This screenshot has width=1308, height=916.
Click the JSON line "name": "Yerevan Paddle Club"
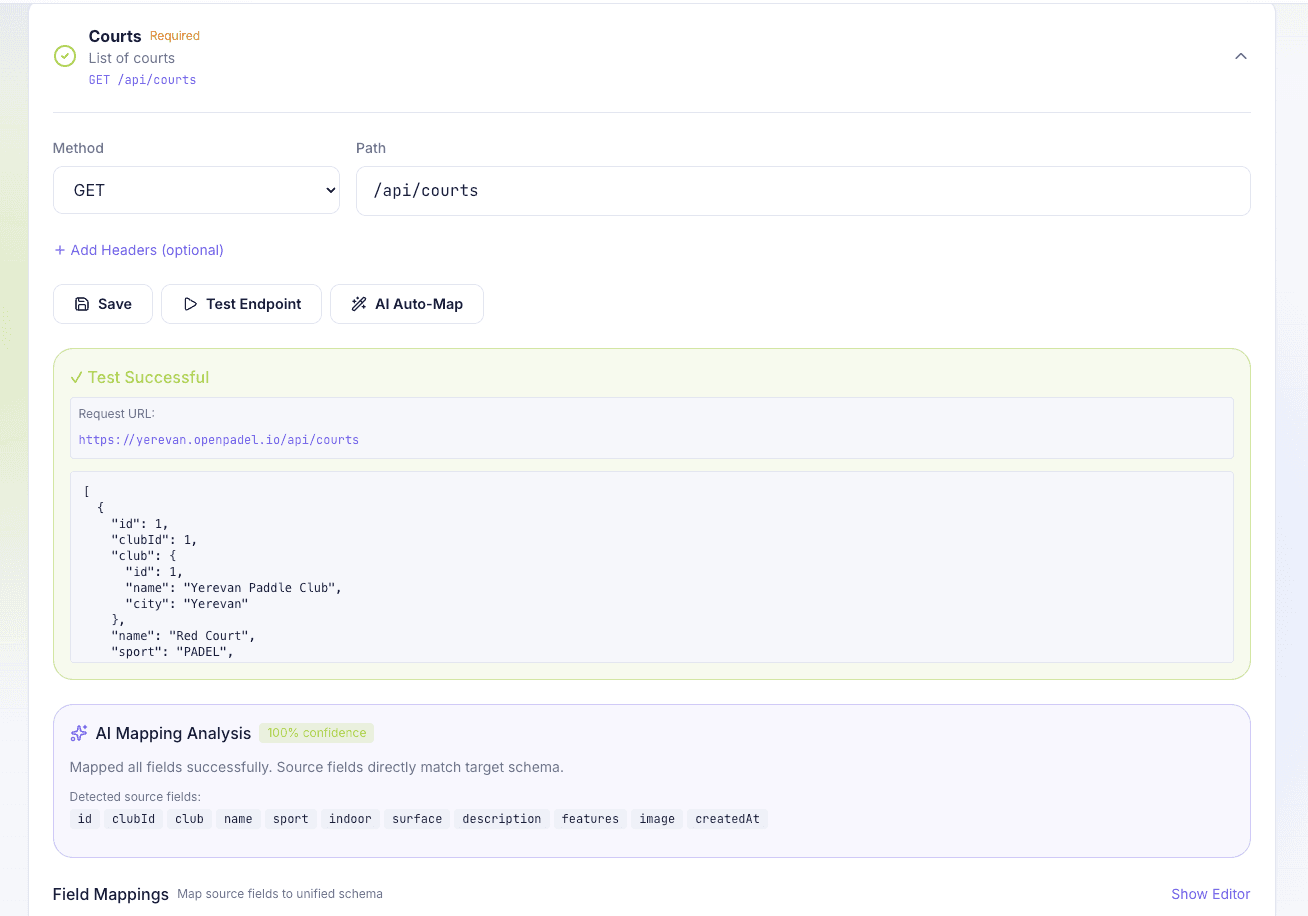pyautogui.click(x=234, y=588)
